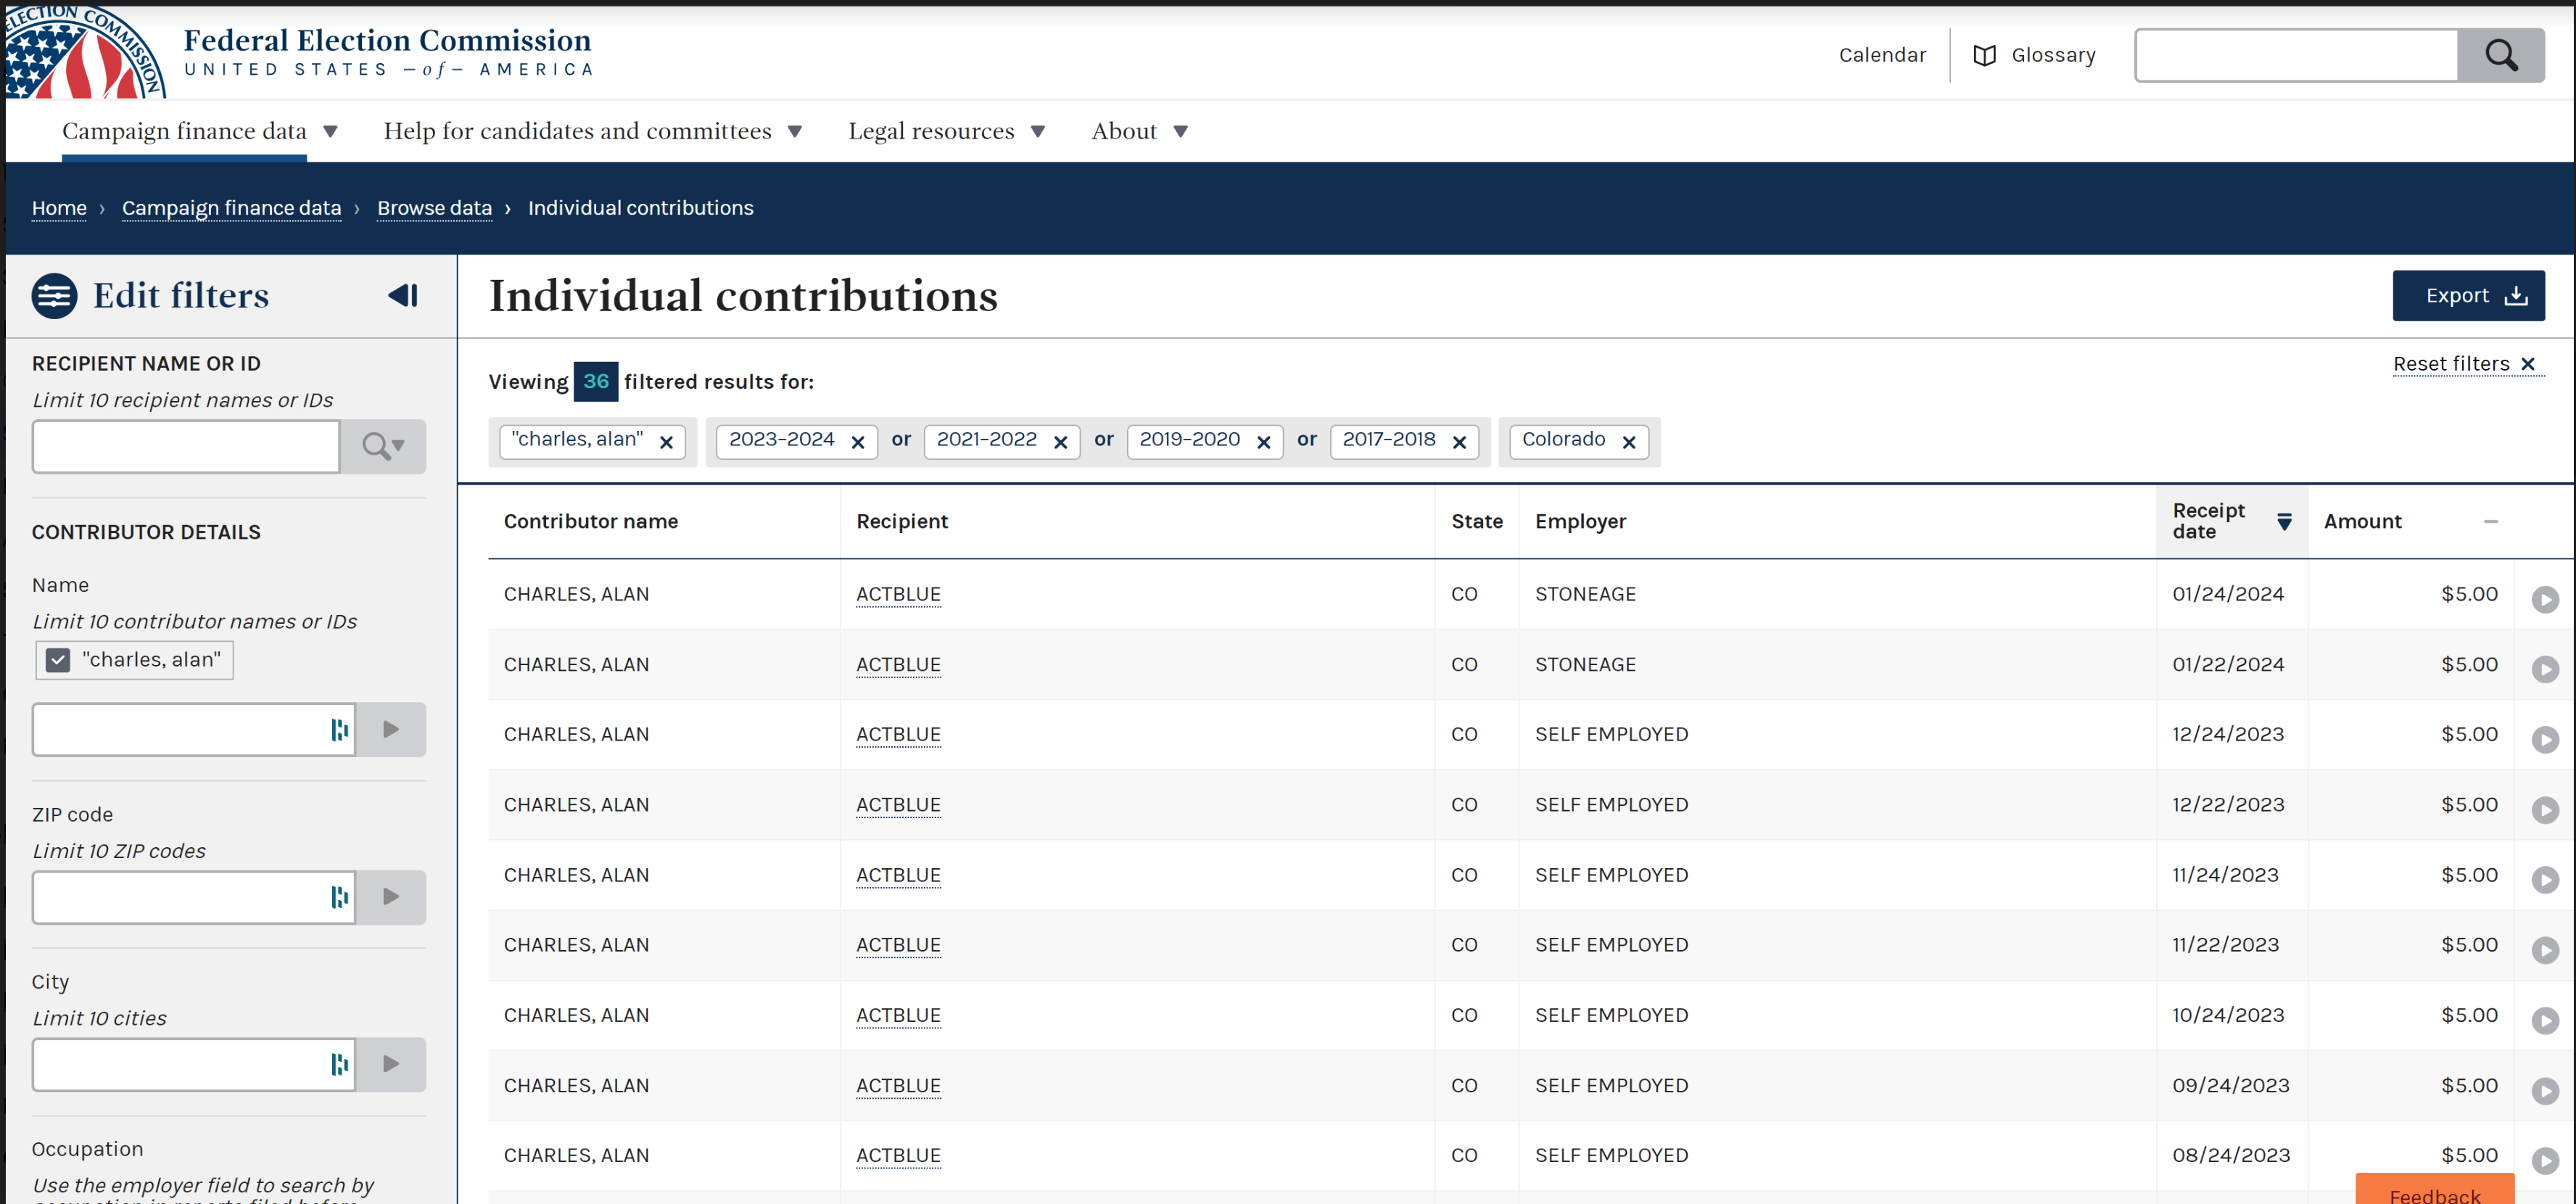The width and height of the screenshot is (2576, 1204).
Task: Click the Edit filters circular icon
Action: [54, 296]
